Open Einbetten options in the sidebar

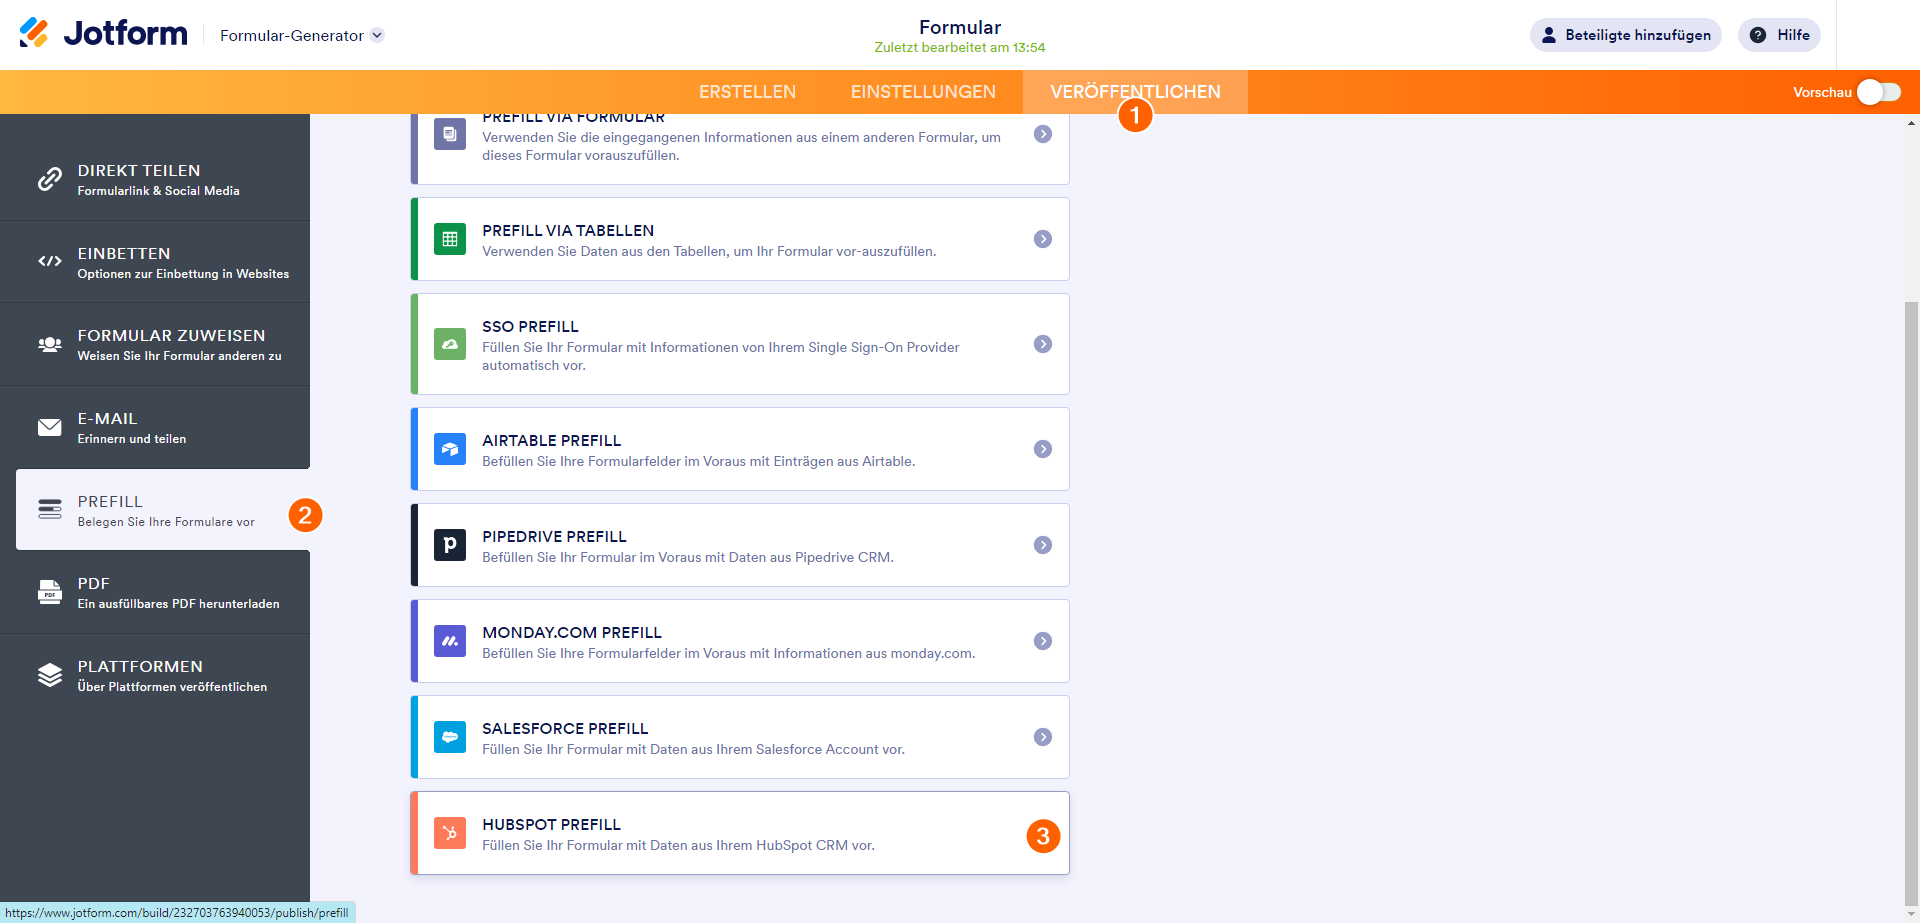(x=155, y=262)
